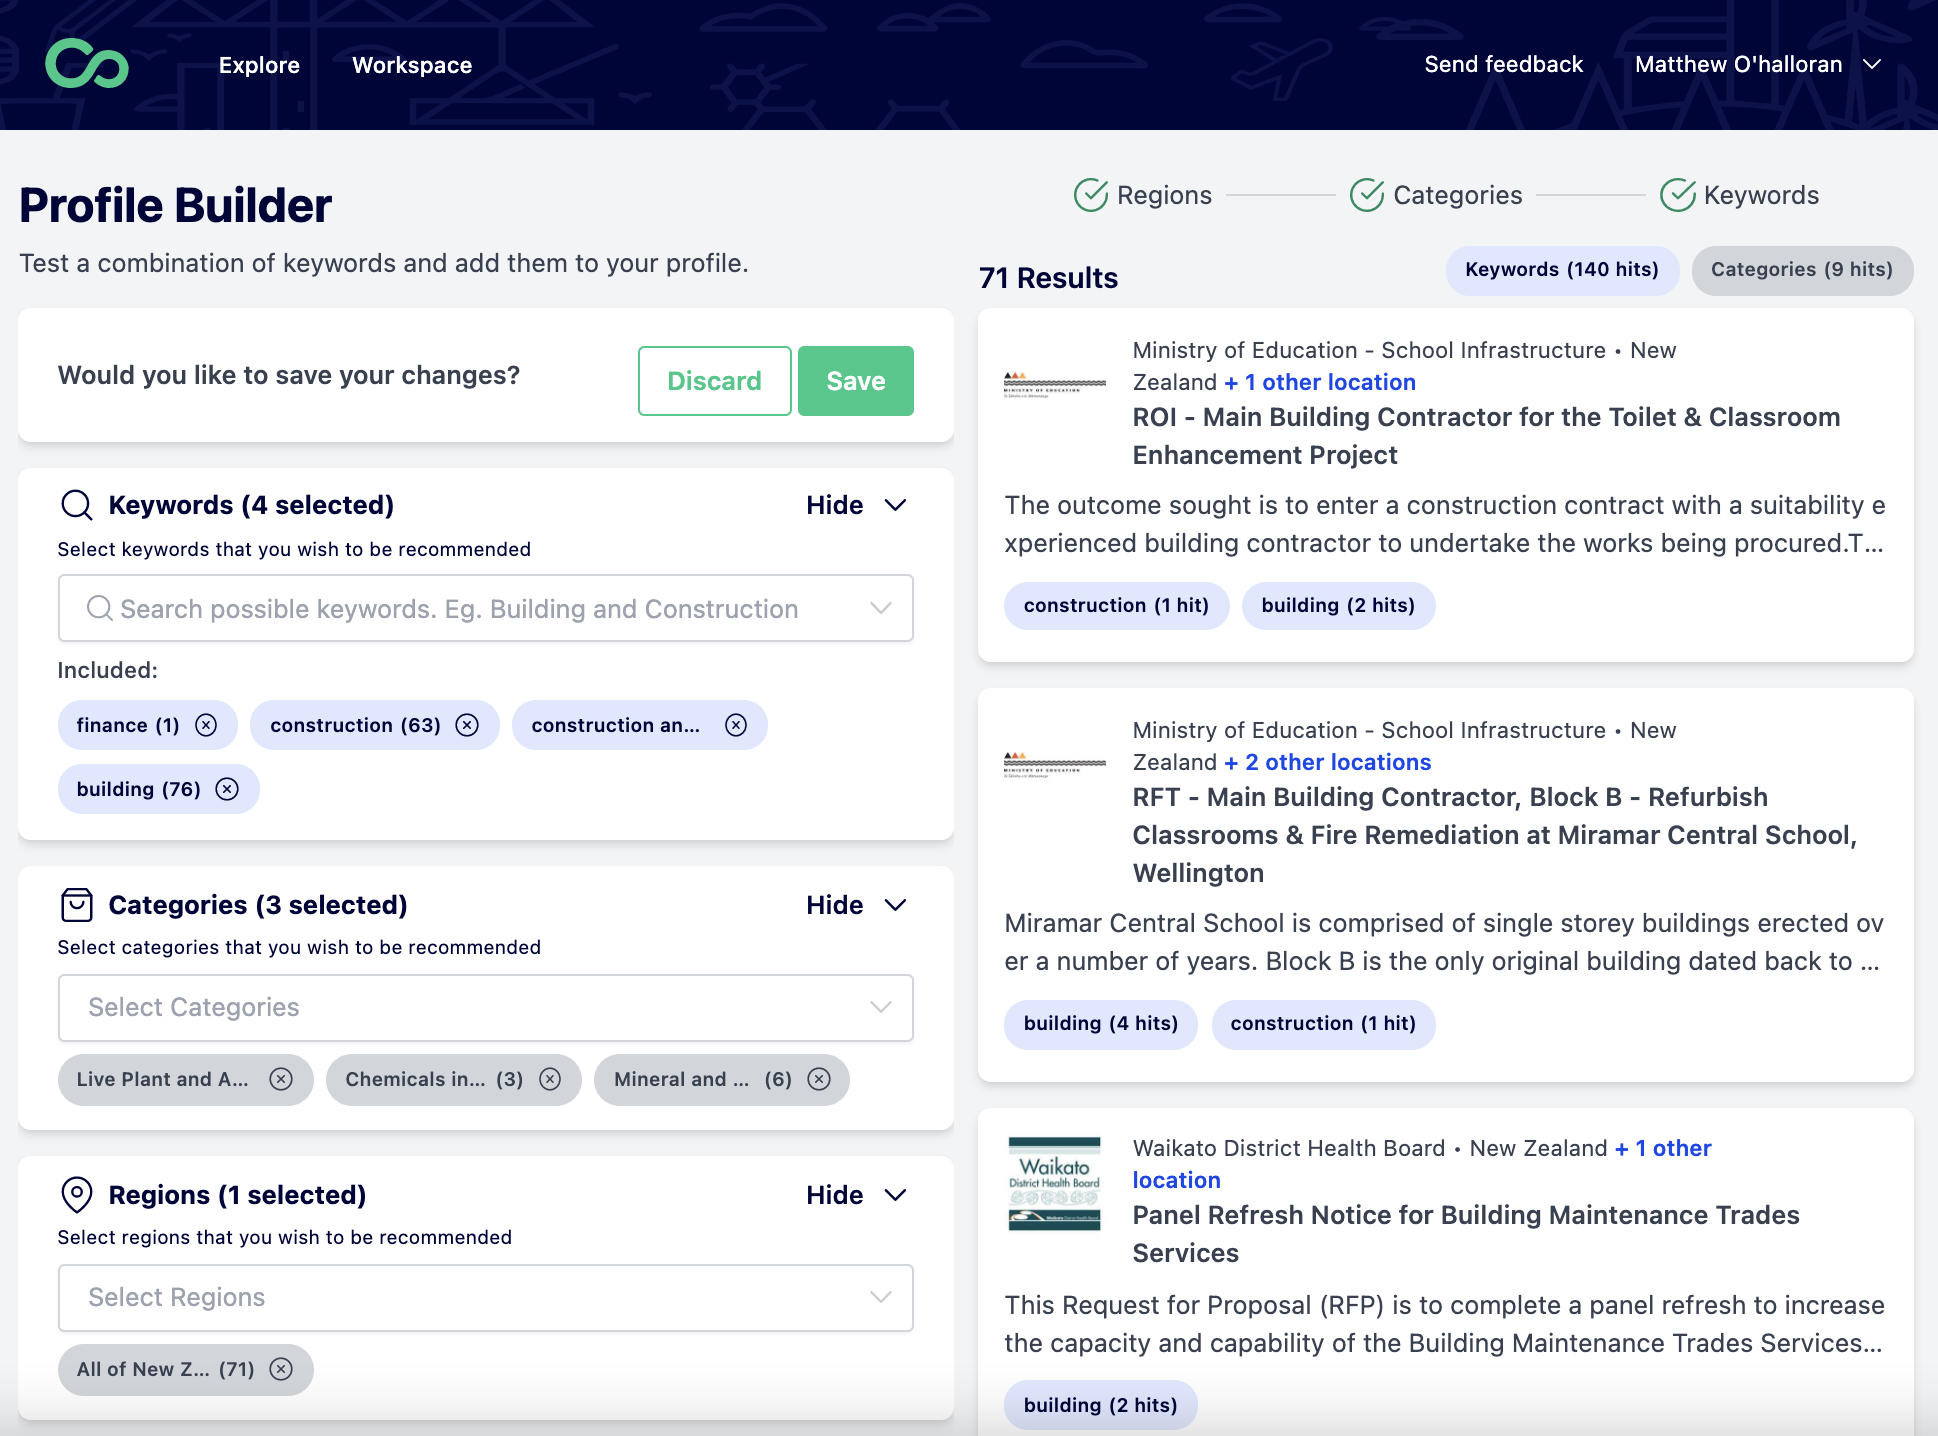Click the 'building (2 hits)' tag on ROI card
This screenshot has height=1436, width=1938.
pyautogui.click(x=1338, y=606)
